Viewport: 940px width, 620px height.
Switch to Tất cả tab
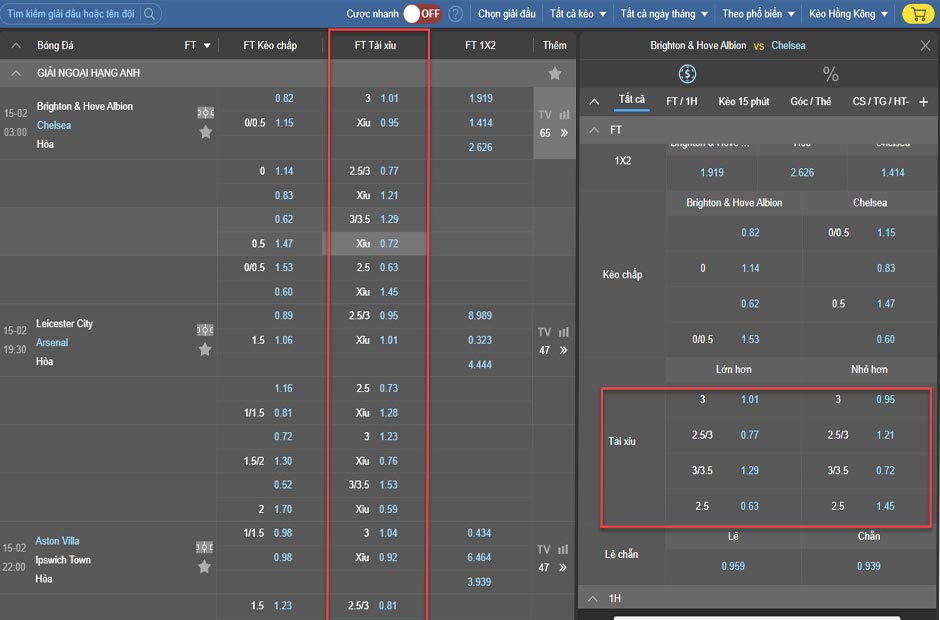point(631,100)
